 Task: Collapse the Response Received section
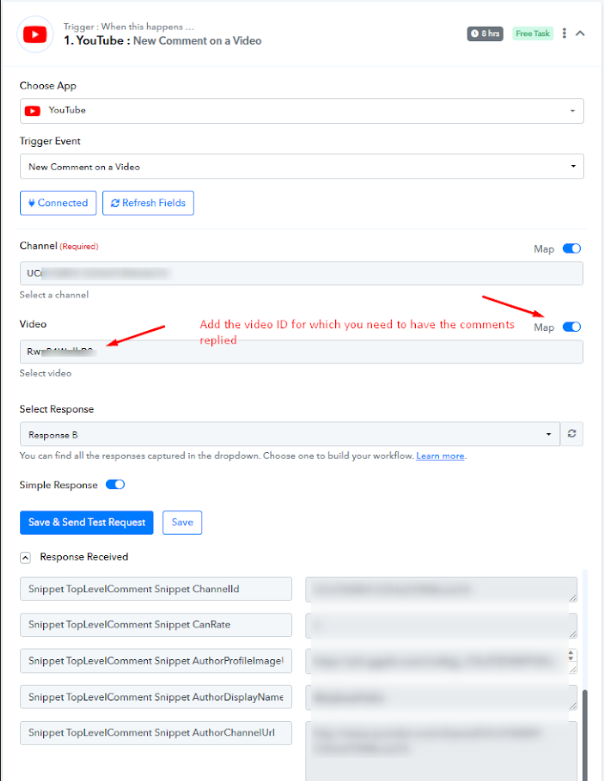25,557
